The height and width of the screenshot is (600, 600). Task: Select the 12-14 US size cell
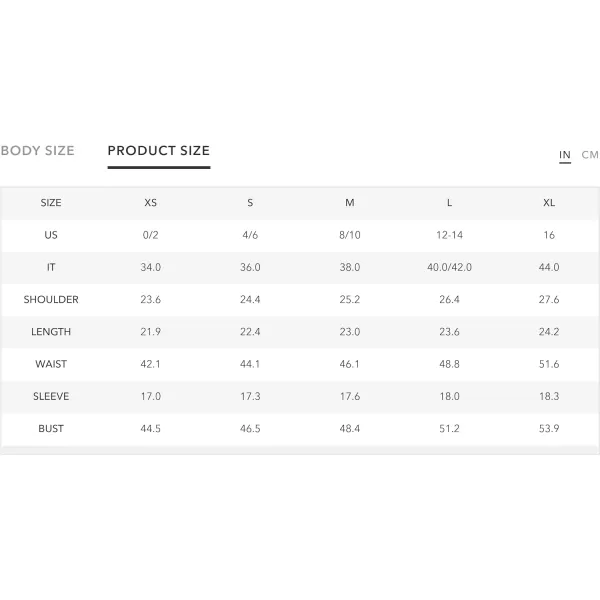click(450, 235)
